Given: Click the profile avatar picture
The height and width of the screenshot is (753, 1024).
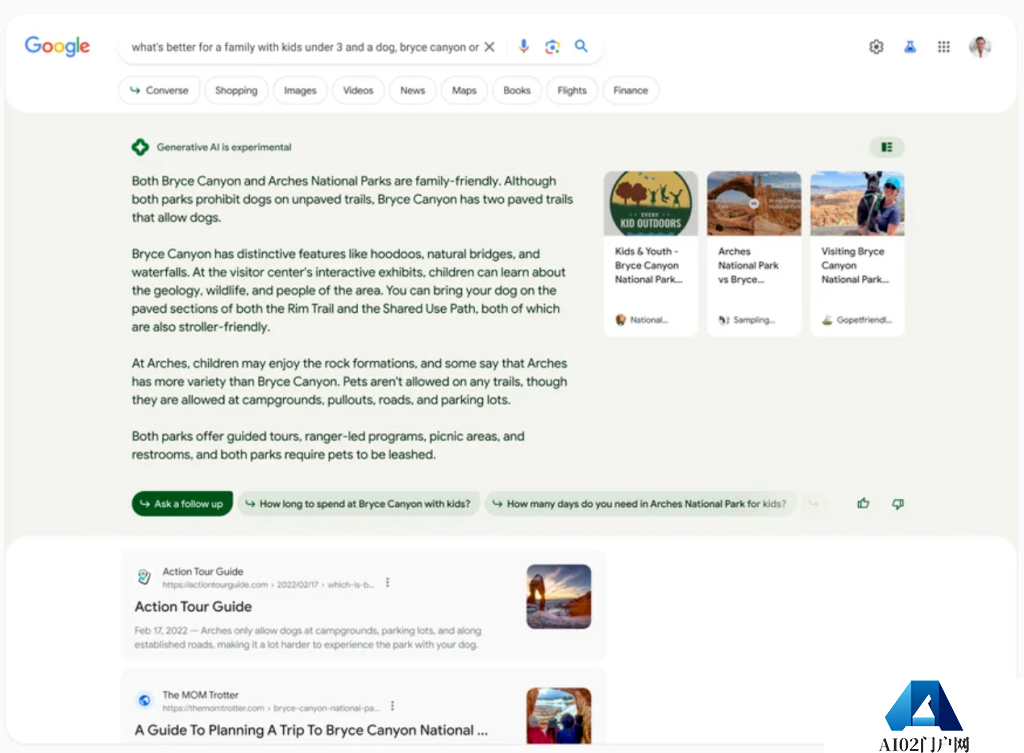Looking at the screenshot, I should 980,47.
